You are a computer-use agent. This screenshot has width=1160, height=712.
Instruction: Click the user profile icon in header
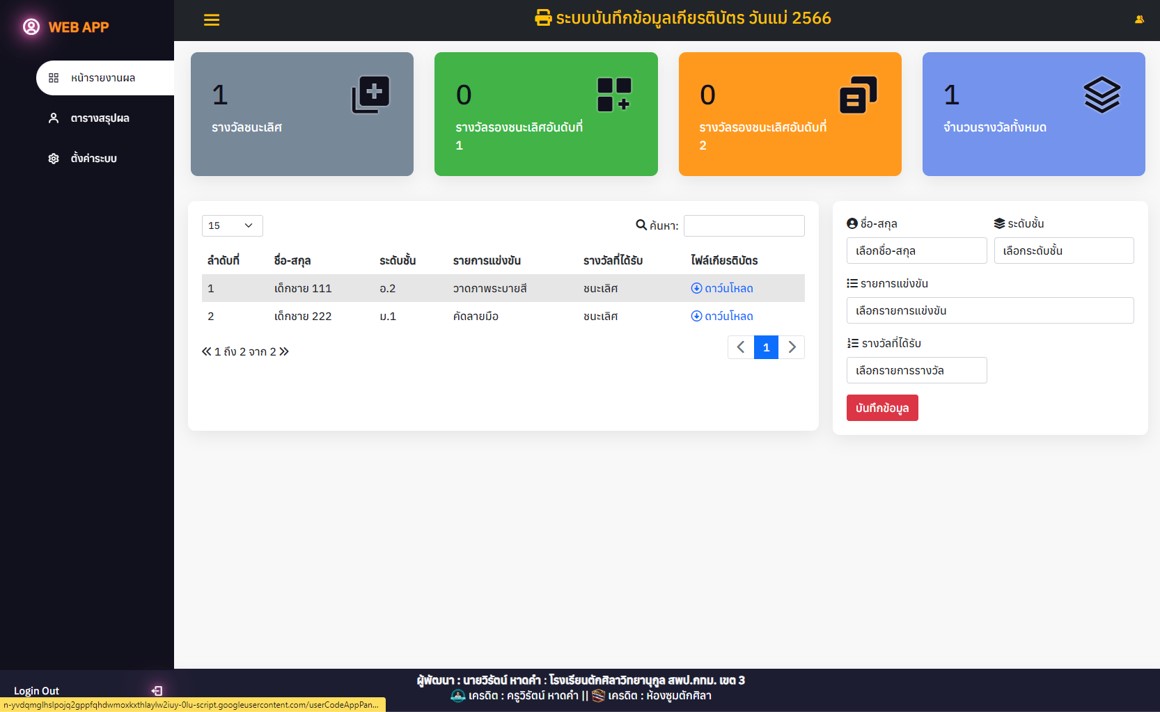[x=1139, y=20]
